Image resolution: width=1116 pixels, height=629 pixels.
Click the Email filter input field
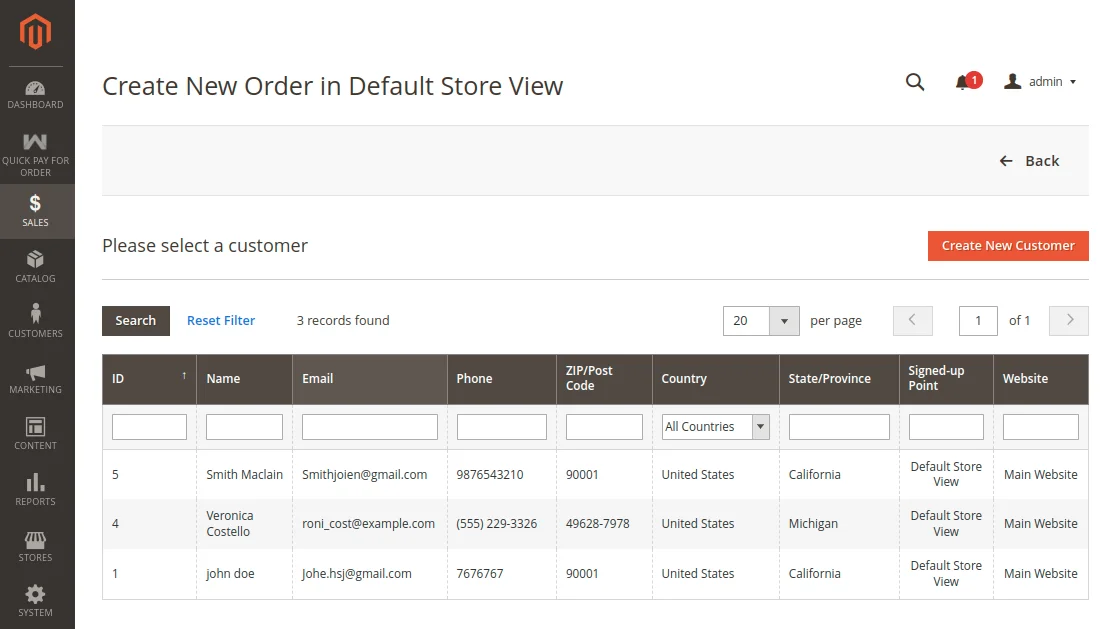369,426
